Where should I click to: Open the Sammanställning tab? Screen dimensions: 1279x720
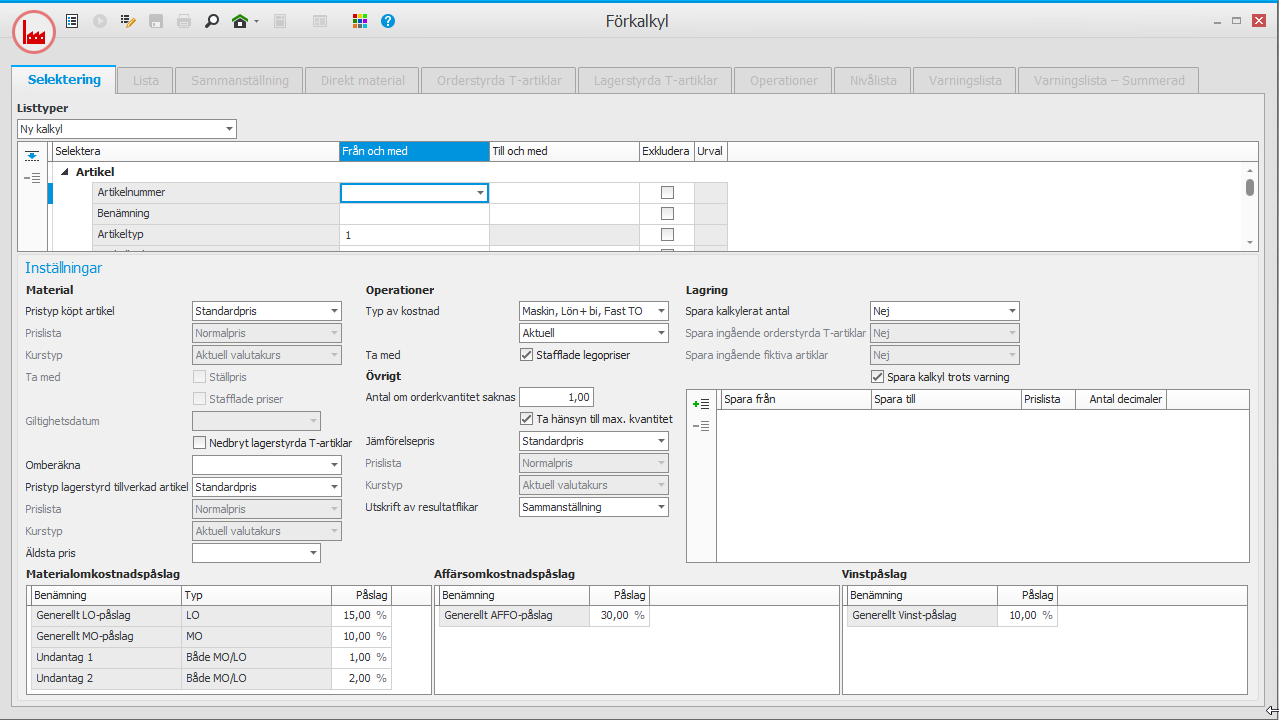[x=240, y=80]
